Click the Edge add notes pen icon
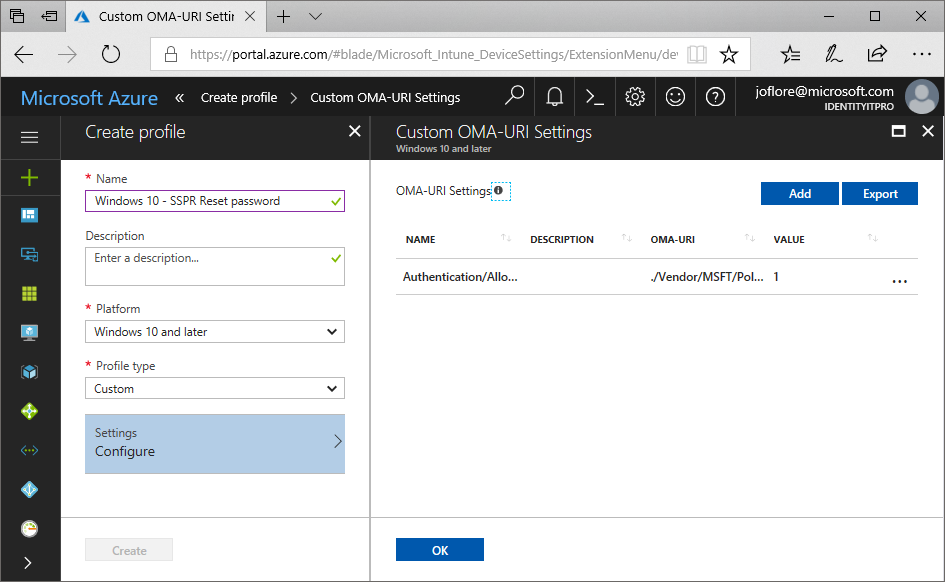 coord(834,54)
